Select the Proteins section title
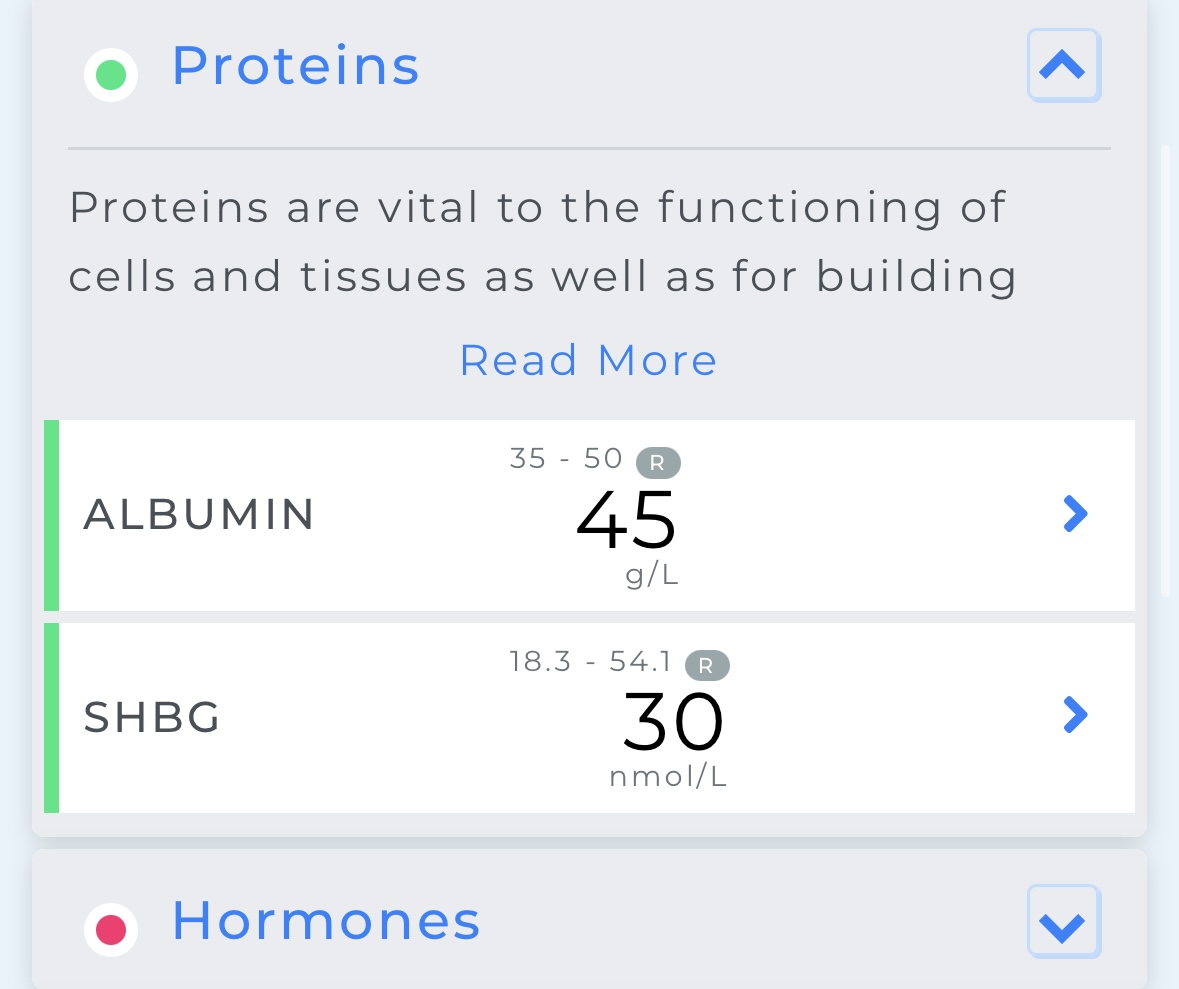The image size is (1179, 989). click(295, 66)
